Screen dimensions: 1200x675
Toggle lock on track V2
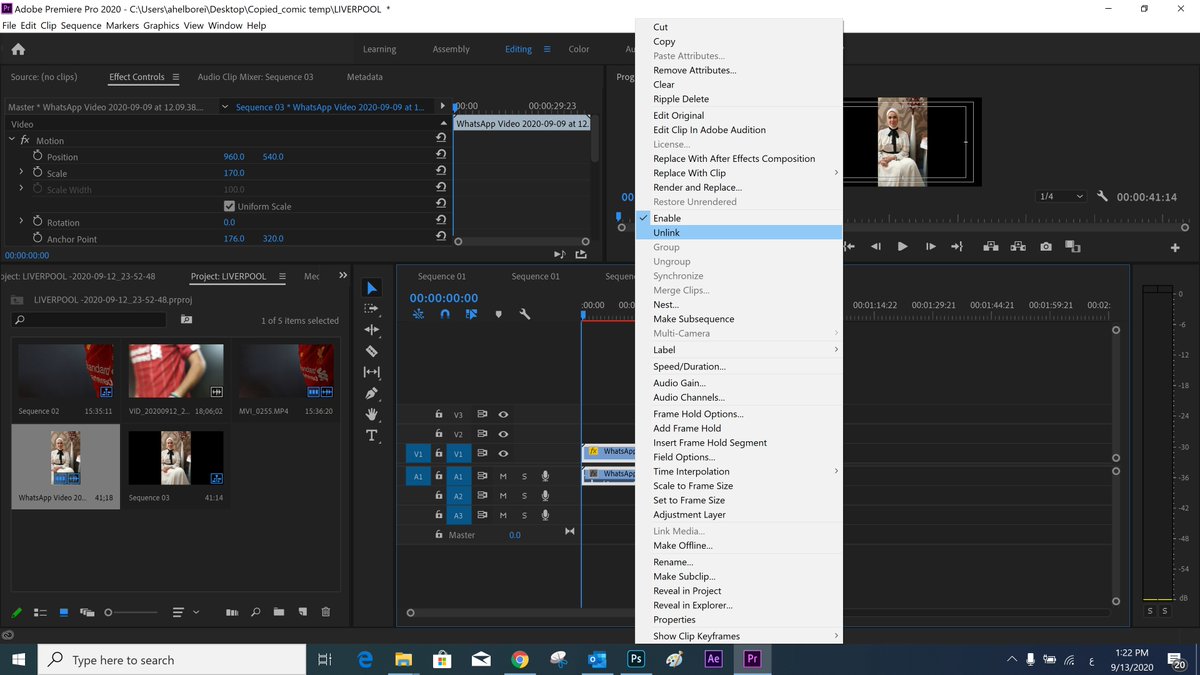pyautogui.click(x=438, y=434)
